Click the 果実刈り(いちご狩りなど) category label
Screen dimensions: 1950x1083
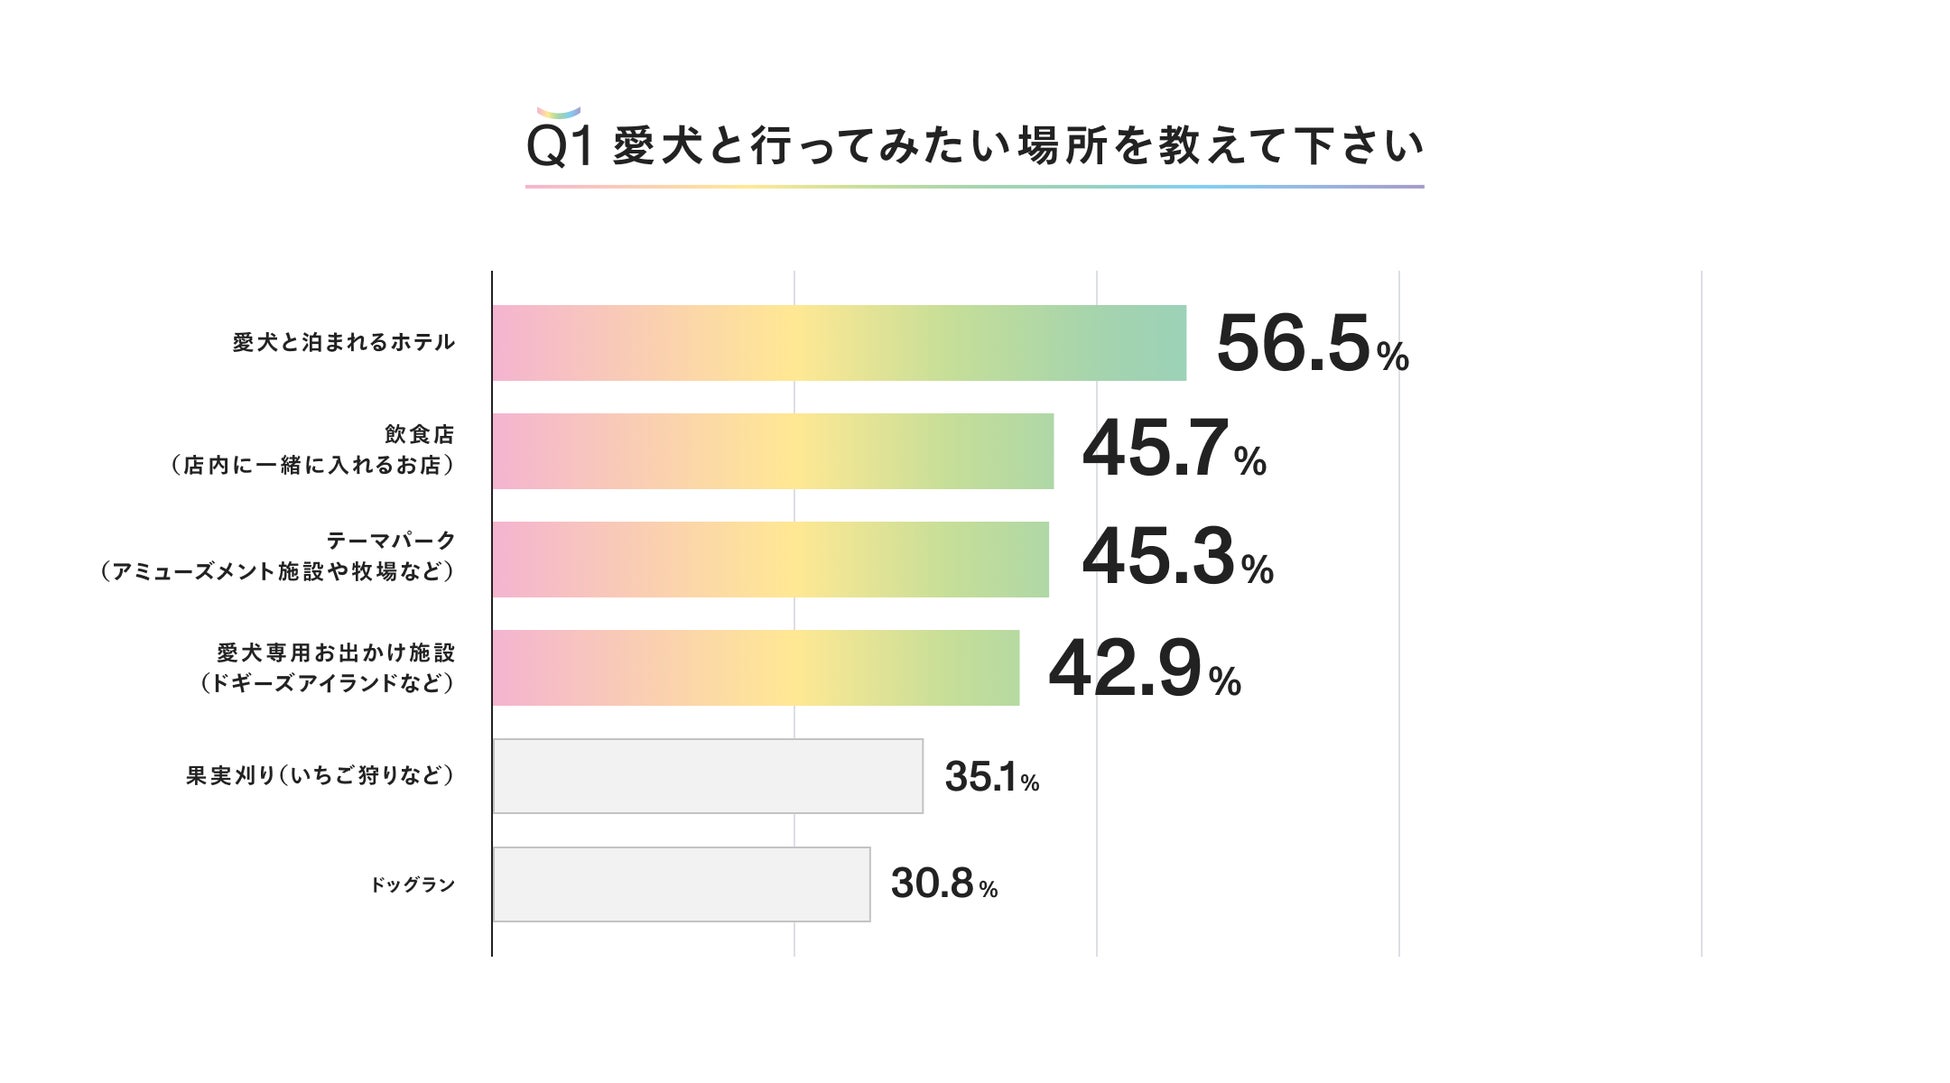click(x=320, y=776)
